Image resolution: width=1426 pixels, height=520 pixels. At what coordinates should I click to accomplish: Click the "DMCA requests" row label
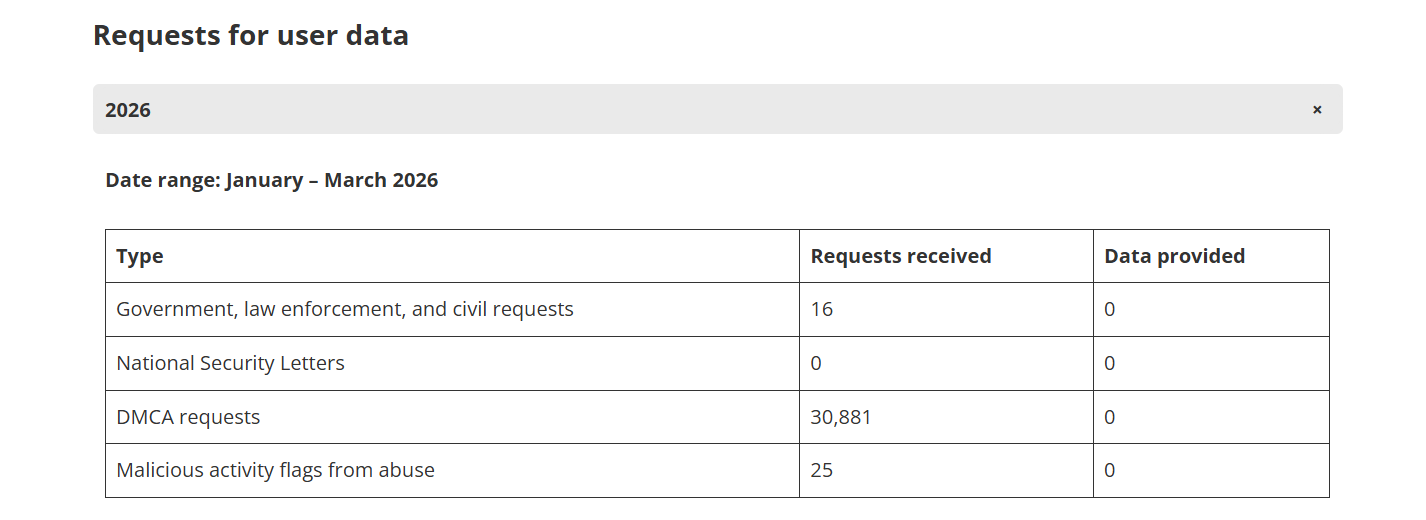click(x=188, y=417)
